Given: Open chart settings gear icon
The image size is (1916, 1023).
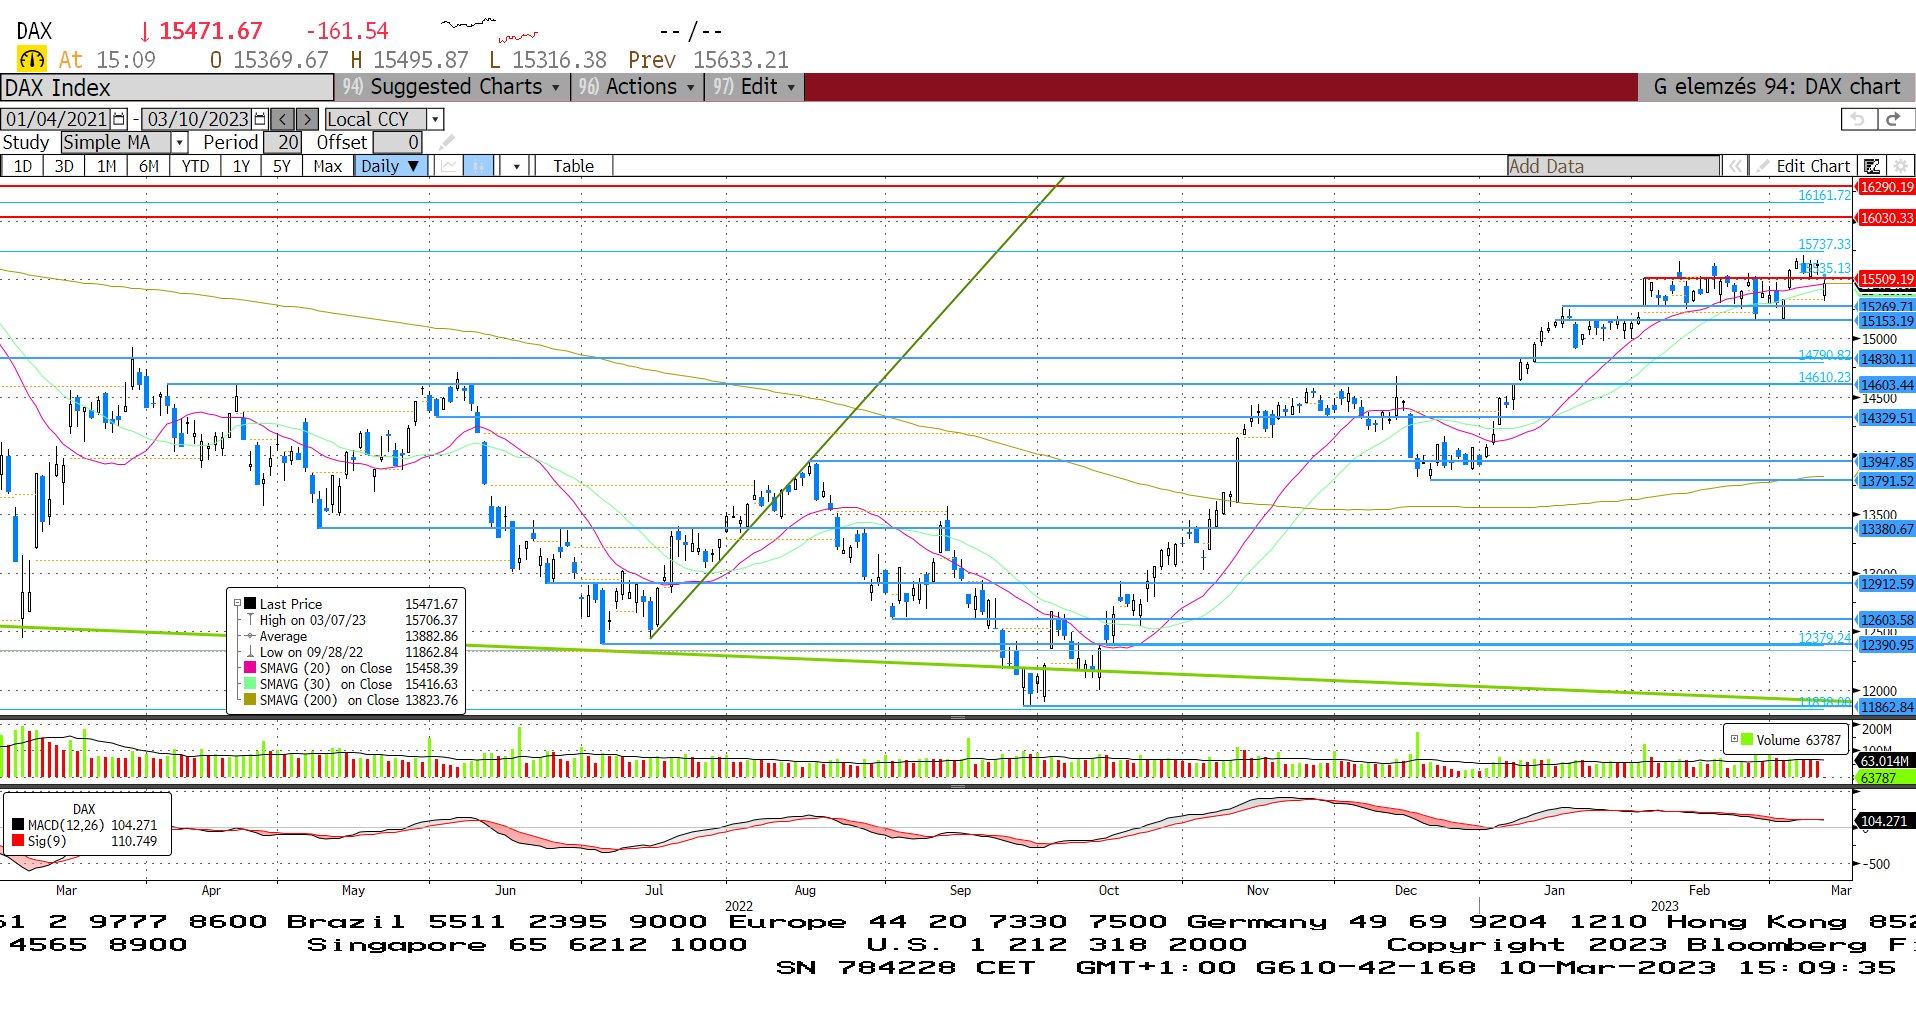Looking at the screenshot, I should coord(1899,166).
